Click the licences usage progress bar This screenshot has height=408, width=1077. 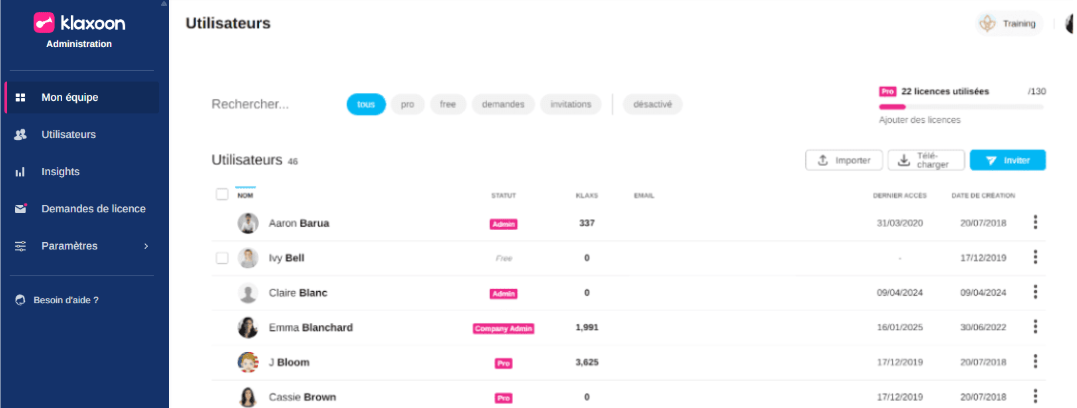click(961, 106)
